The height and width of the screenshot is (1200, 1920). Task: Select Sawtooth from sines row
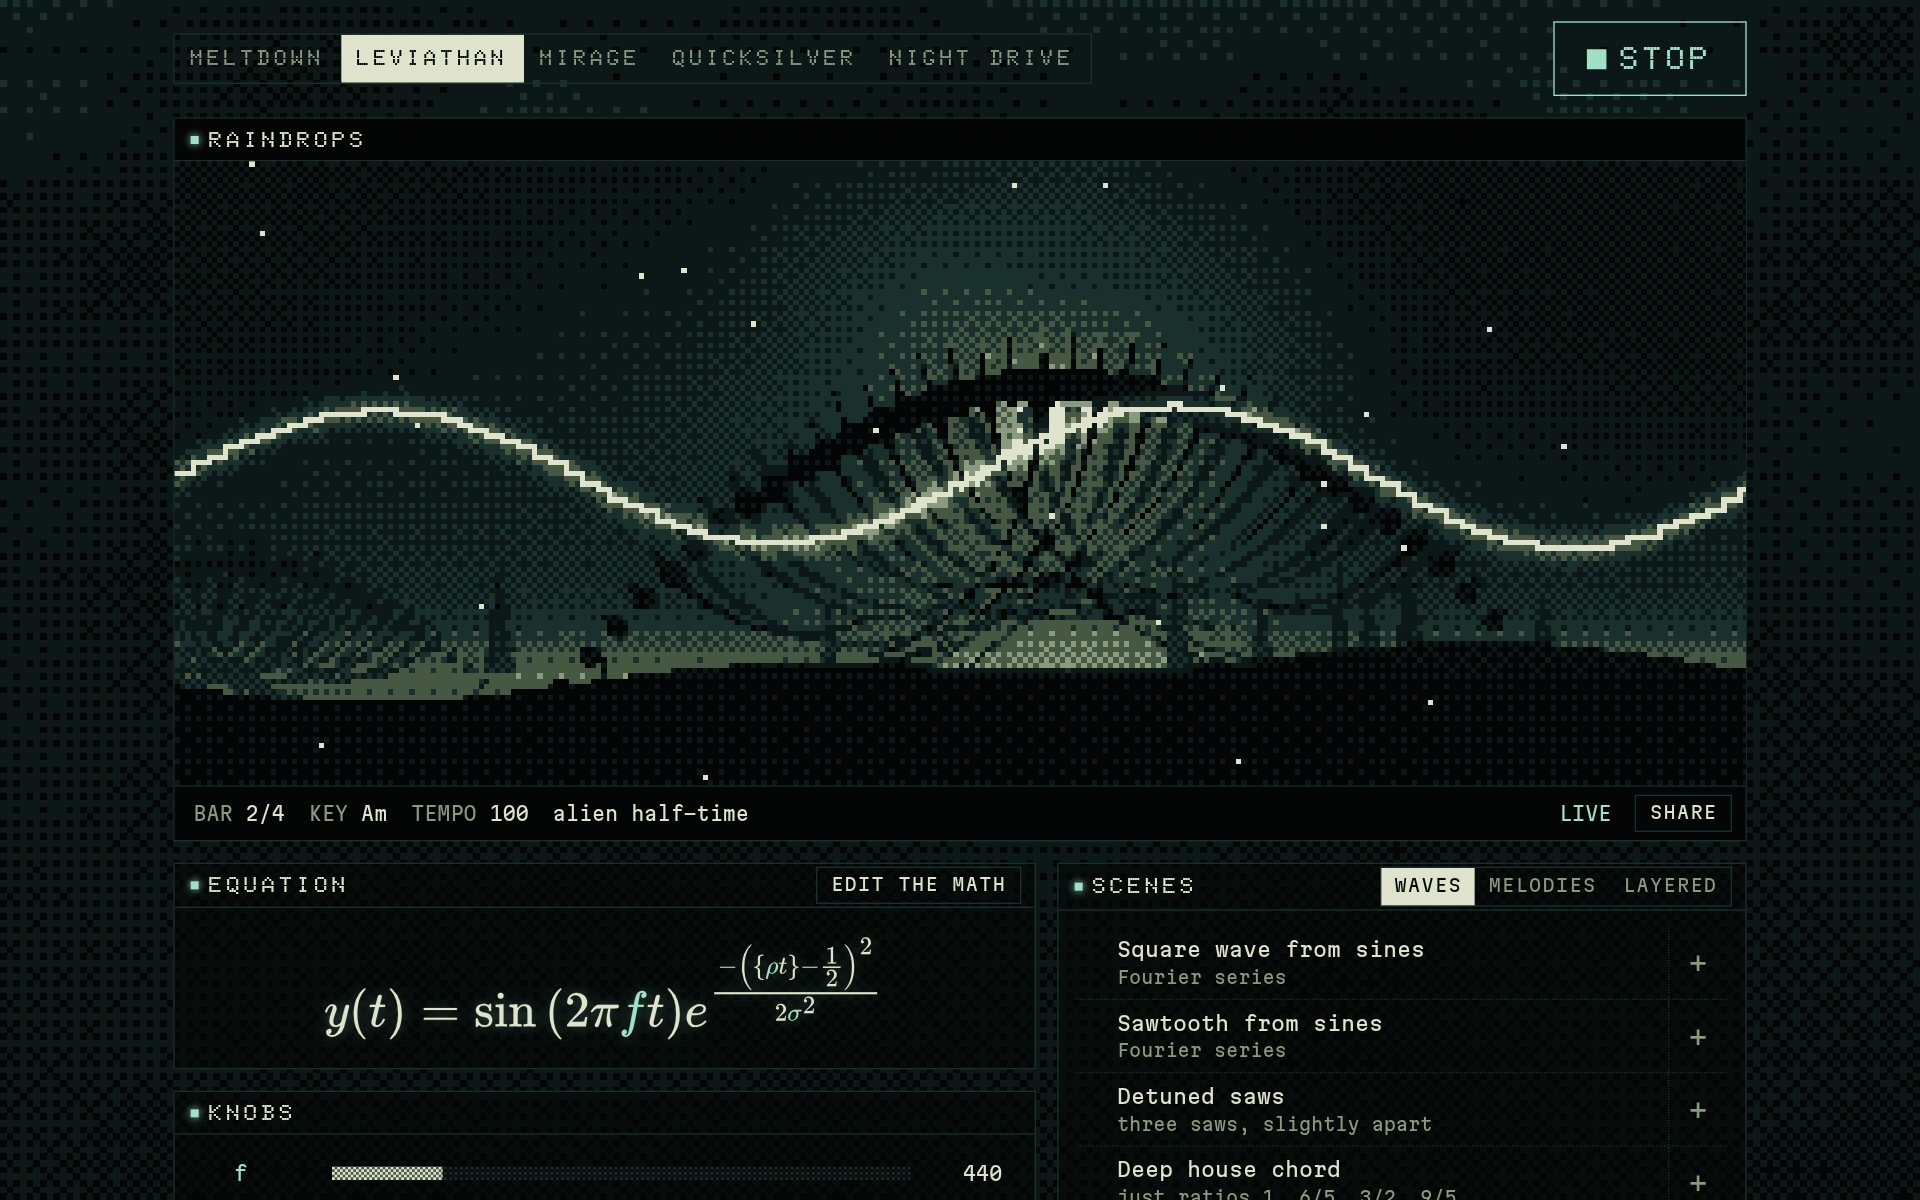pyautogui.click(x=1372, y=1037)
